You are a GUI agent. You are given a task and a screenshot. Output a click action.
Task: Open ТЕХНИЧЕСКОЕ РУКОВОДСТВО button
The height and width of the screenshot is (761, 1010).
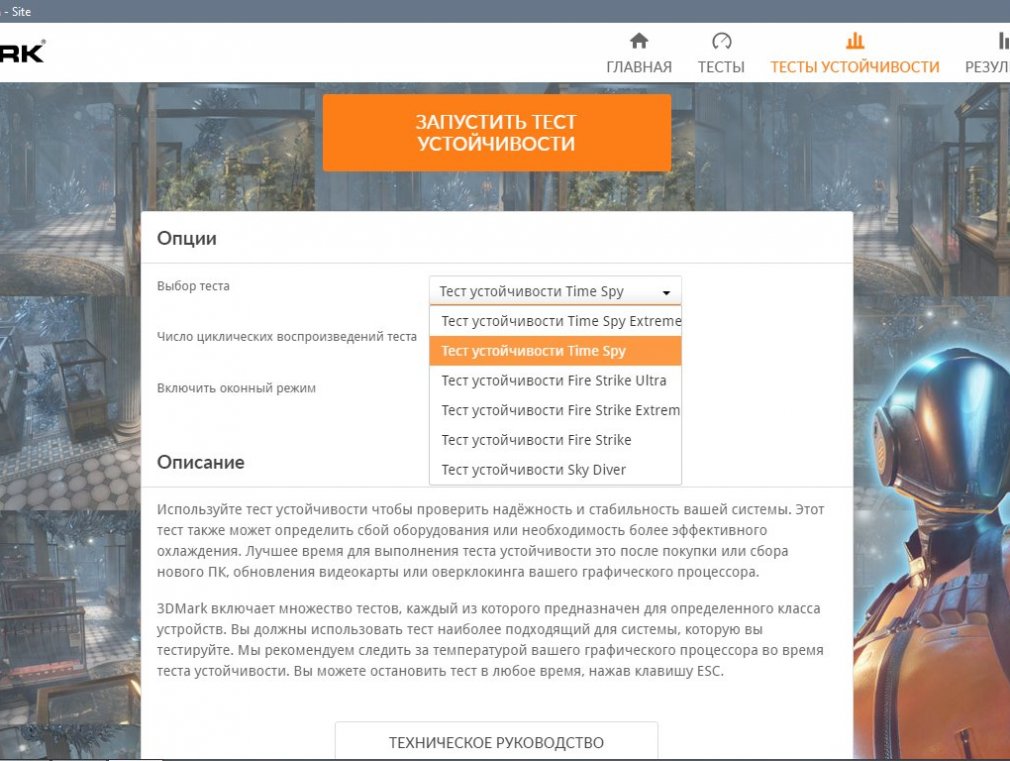tap(497, 742)
